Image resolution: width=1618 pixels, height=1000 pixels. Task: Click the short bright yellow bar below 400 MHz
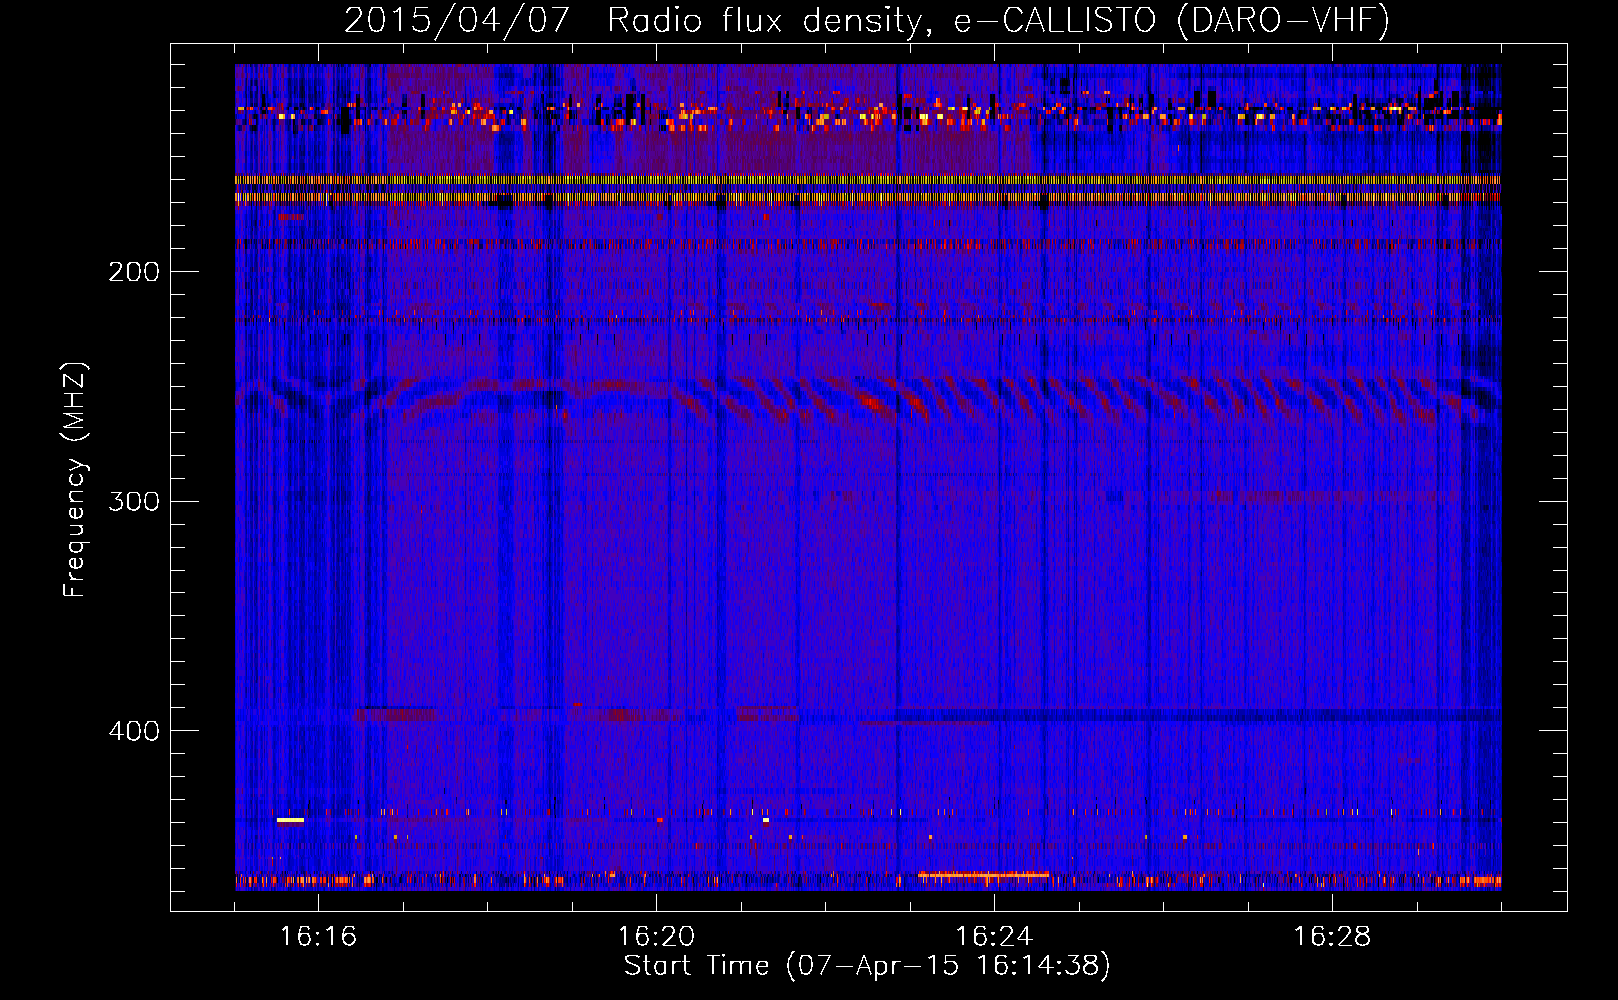[x=290, y=820]
